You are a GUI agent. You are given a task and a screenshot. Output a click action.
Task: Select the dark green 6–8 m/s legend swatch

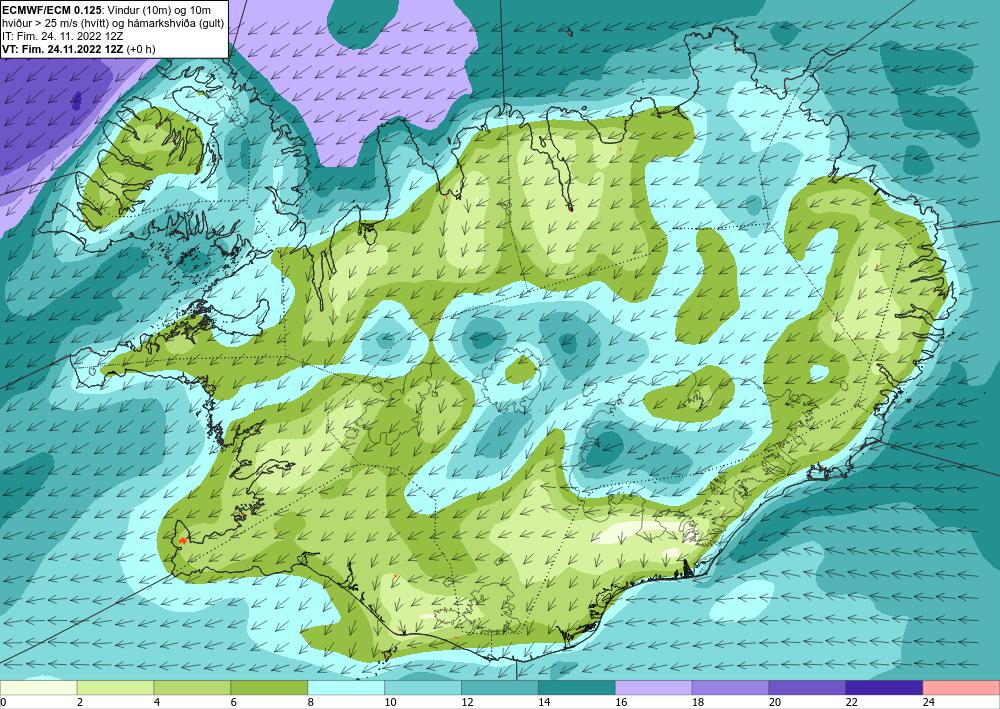pos(269,688)
